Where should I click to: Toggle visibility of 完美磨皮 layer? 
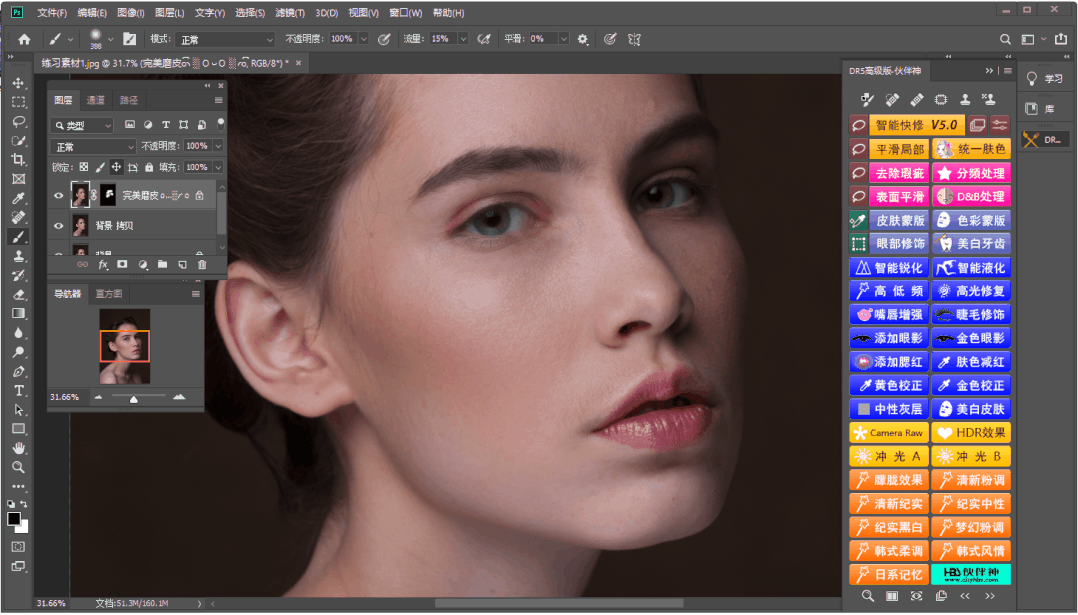tap(59, 196)
